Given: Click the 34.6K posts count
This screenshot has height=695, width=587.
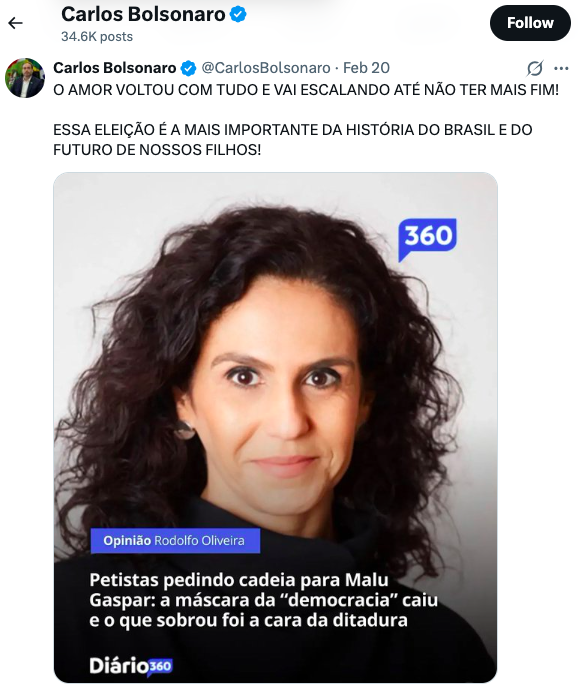Looking at the screenshot, I should tap(97, 36).
